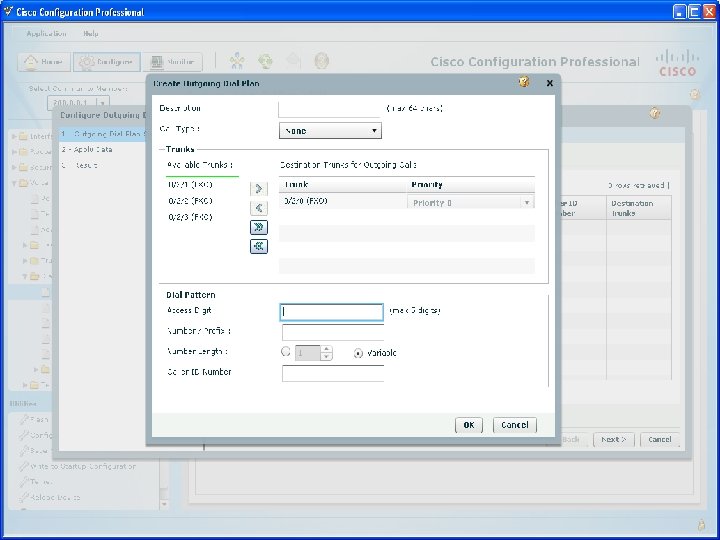720x540 pixels.
Task: Click the Description input field
Action: 330,109
